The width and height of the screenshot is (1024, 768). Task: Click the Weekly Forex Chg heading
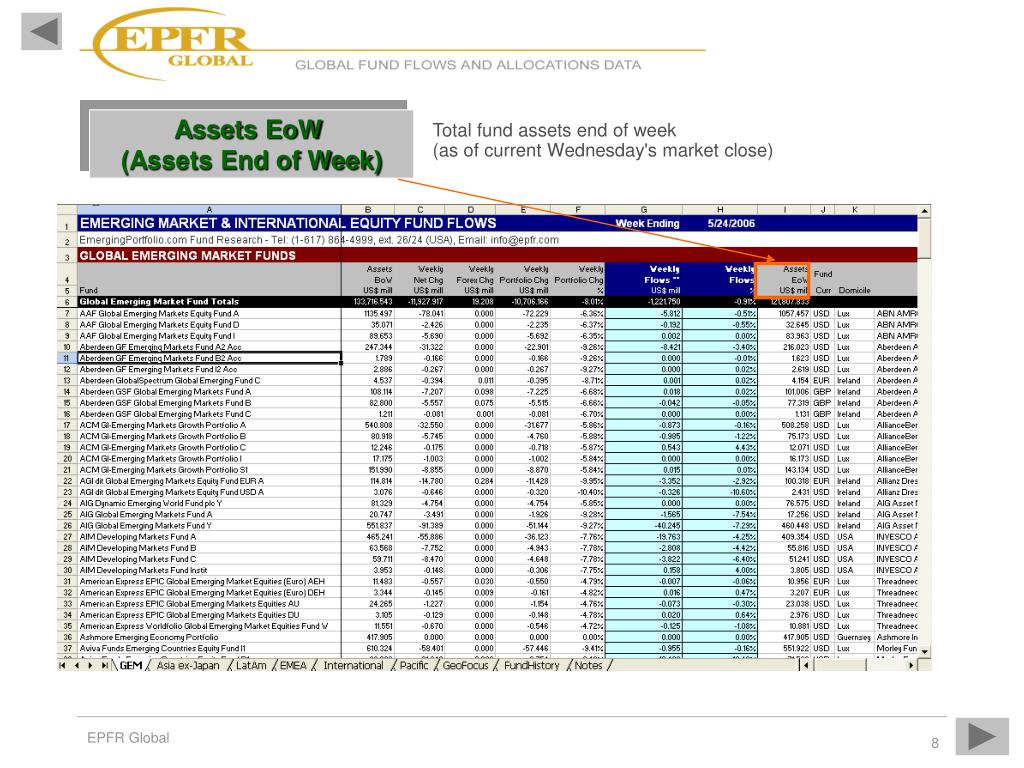475,280
